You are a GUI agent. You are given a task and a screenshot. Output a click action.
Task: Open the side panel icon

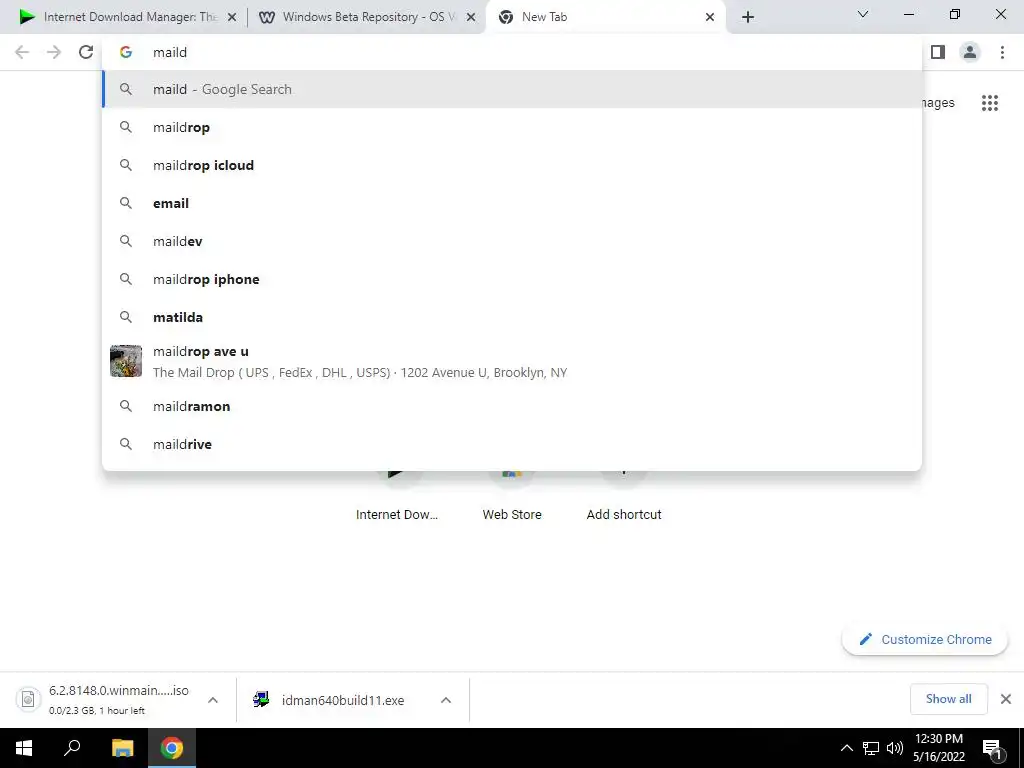click(938, 52)
